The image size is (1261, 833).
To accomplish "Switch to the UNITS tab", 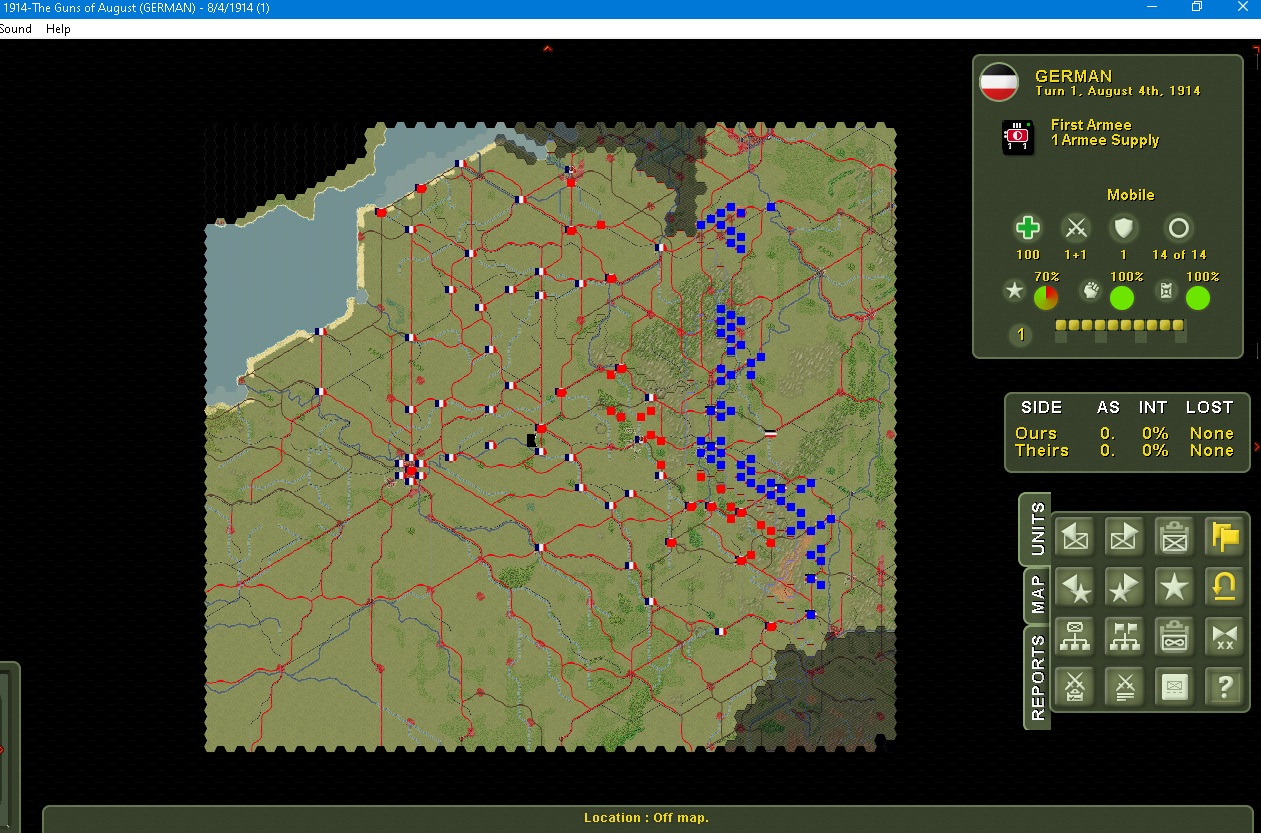I will 1037,528.
